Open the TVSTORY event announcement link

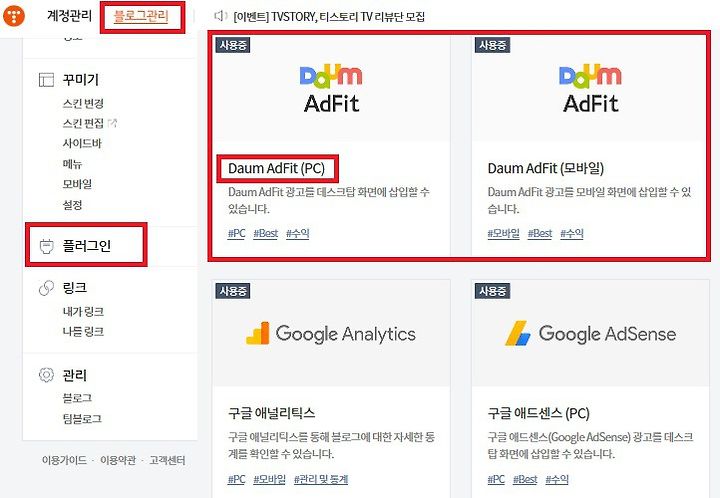click(329, 17)
